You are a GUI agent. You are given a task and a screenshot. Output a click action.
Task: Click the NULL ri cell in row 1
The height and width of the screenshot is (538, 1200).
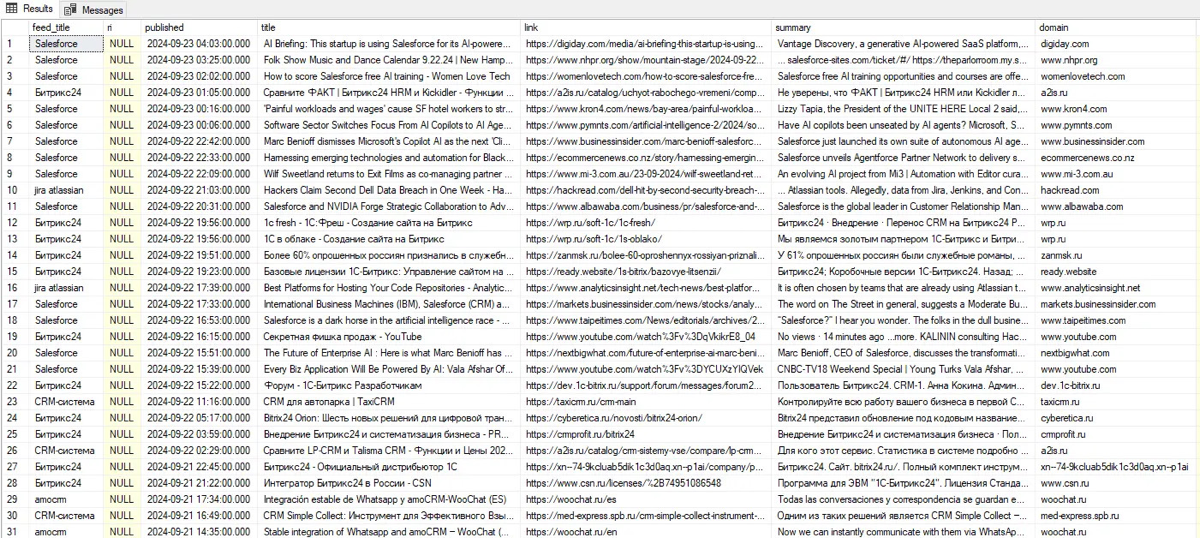tap(120, 44)
